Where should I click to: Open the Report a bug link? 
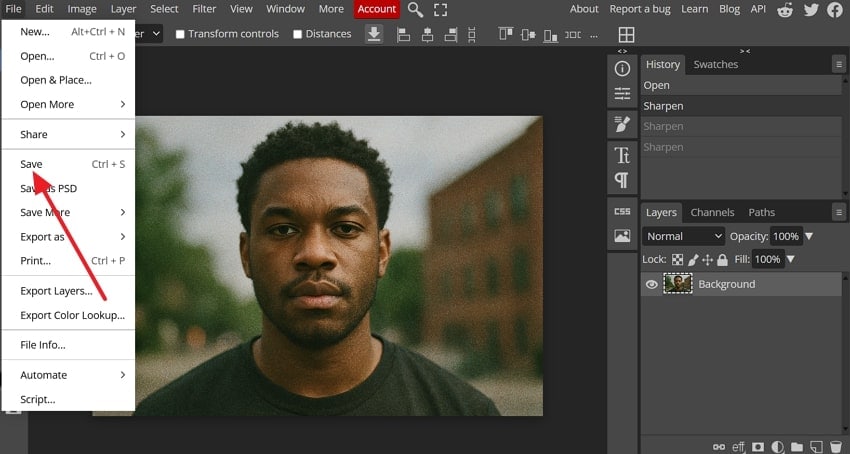pos(640,9)
